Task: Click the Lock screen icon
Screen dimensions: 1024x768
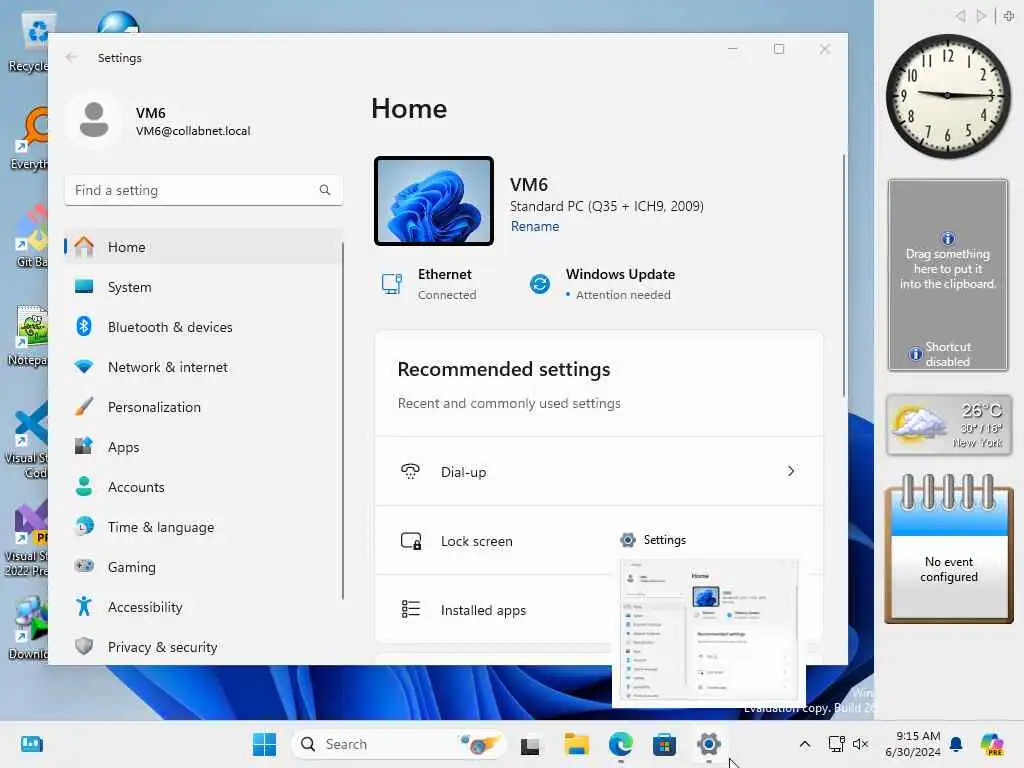Action: [x=411, y=541]
